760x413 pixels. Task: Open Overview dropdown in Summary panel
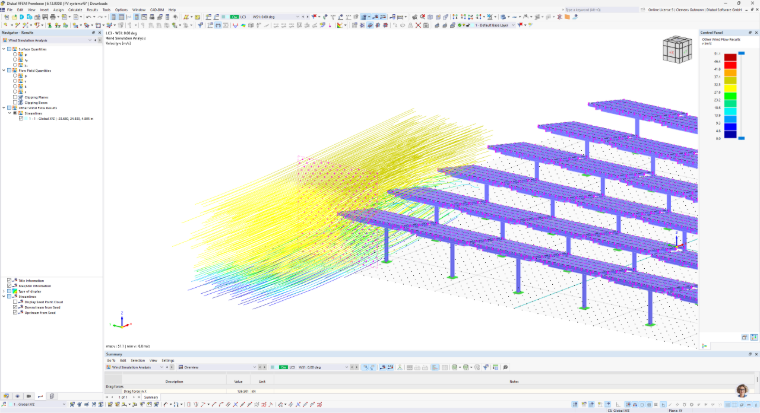click(x=254, y=367)
